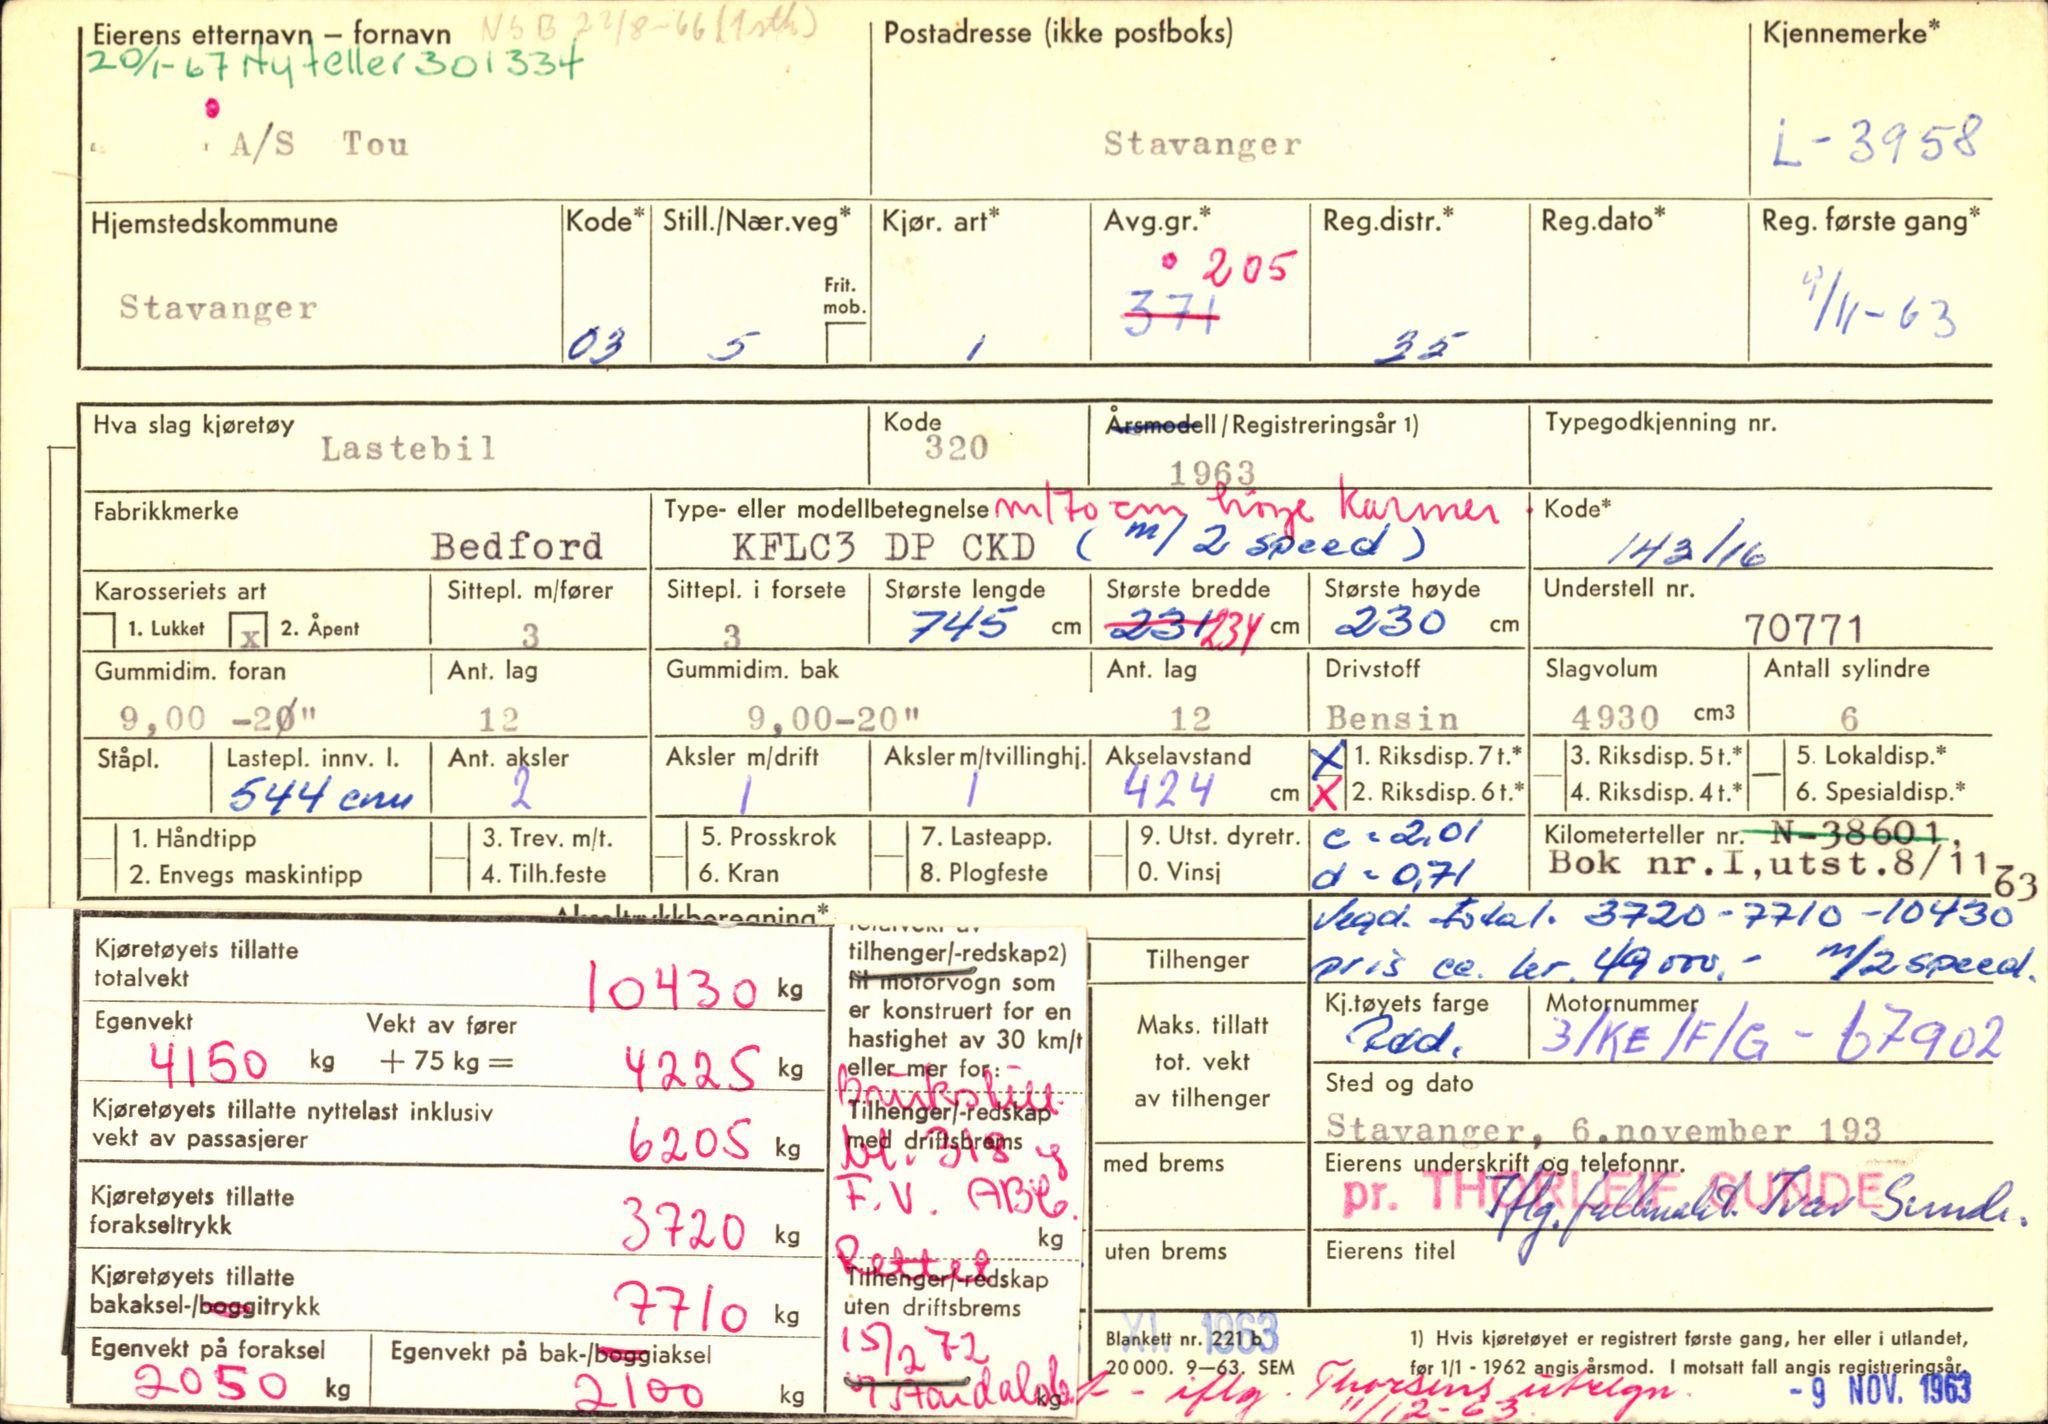The image size is (2048, 1424).
Task: Click Stavanger under Hjemstedskommune
Action: point(218,307)
